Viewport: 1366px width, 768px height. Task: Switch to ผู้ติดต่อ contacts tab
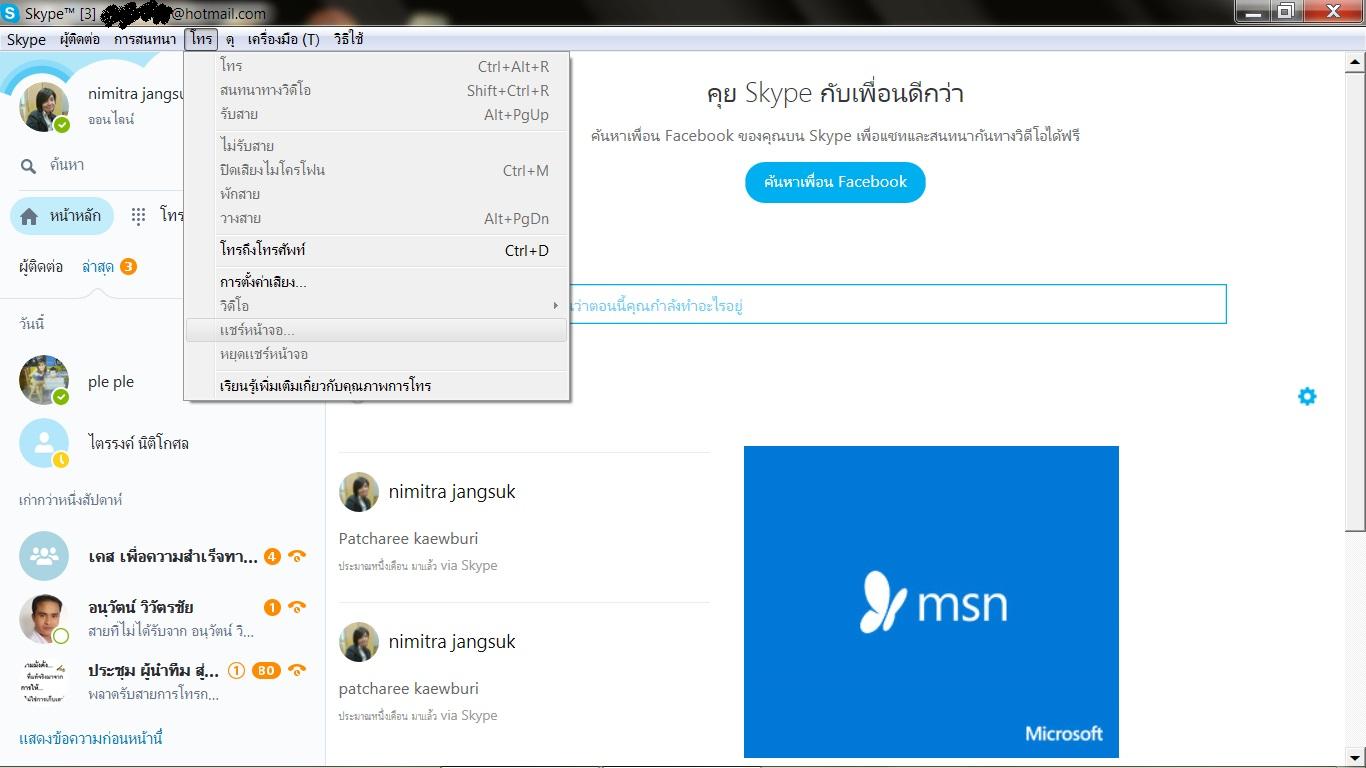click(41, 267)
